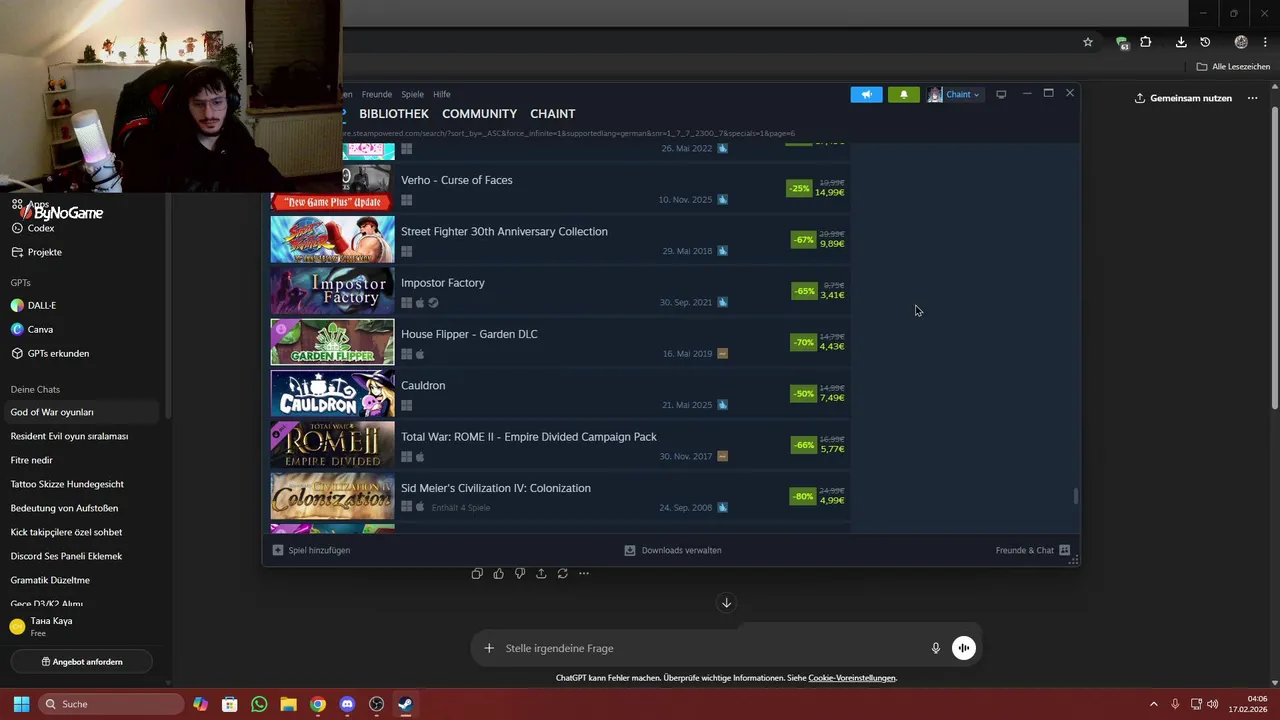
Task: Click the review icon on Colonization row
Action: (x=723, y=508)
